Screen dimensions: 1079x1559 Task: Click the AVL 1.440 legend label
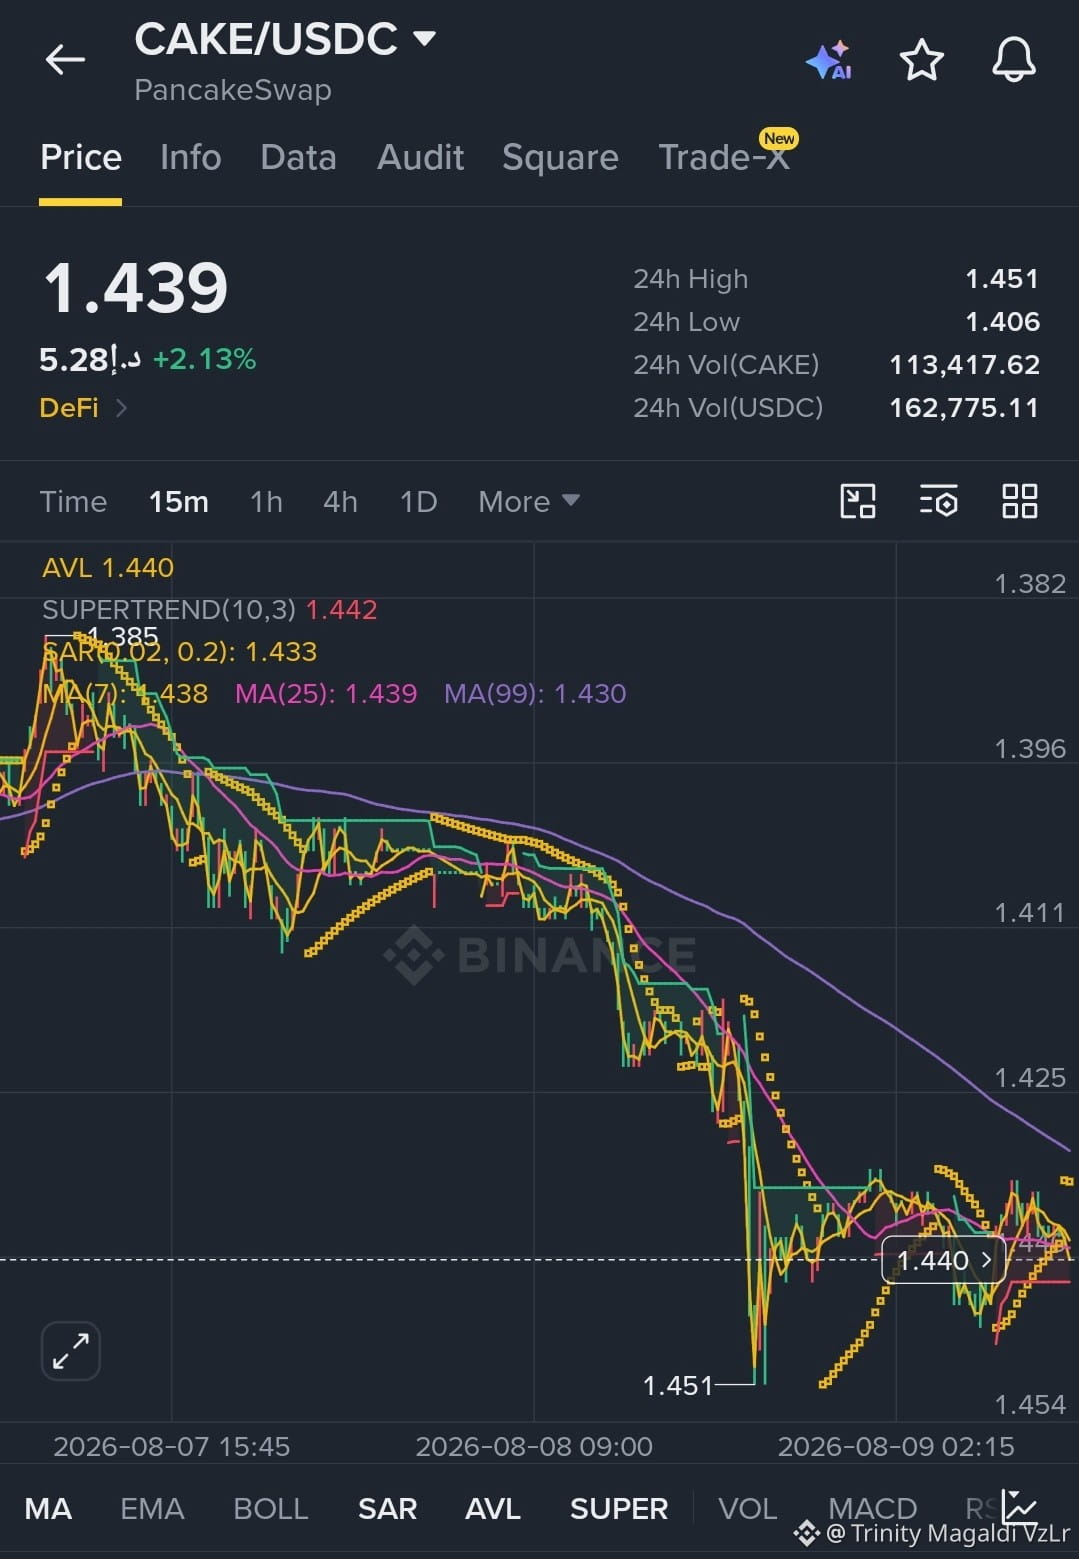coord(108,568)
